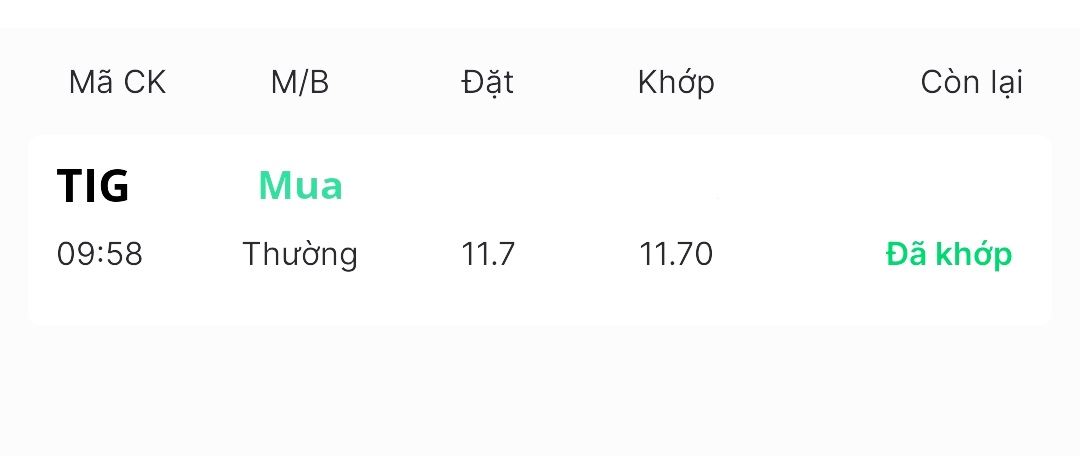Click the Thường order type text
The width and height of the screenshot is (1080, 456).
click(300, 255)
